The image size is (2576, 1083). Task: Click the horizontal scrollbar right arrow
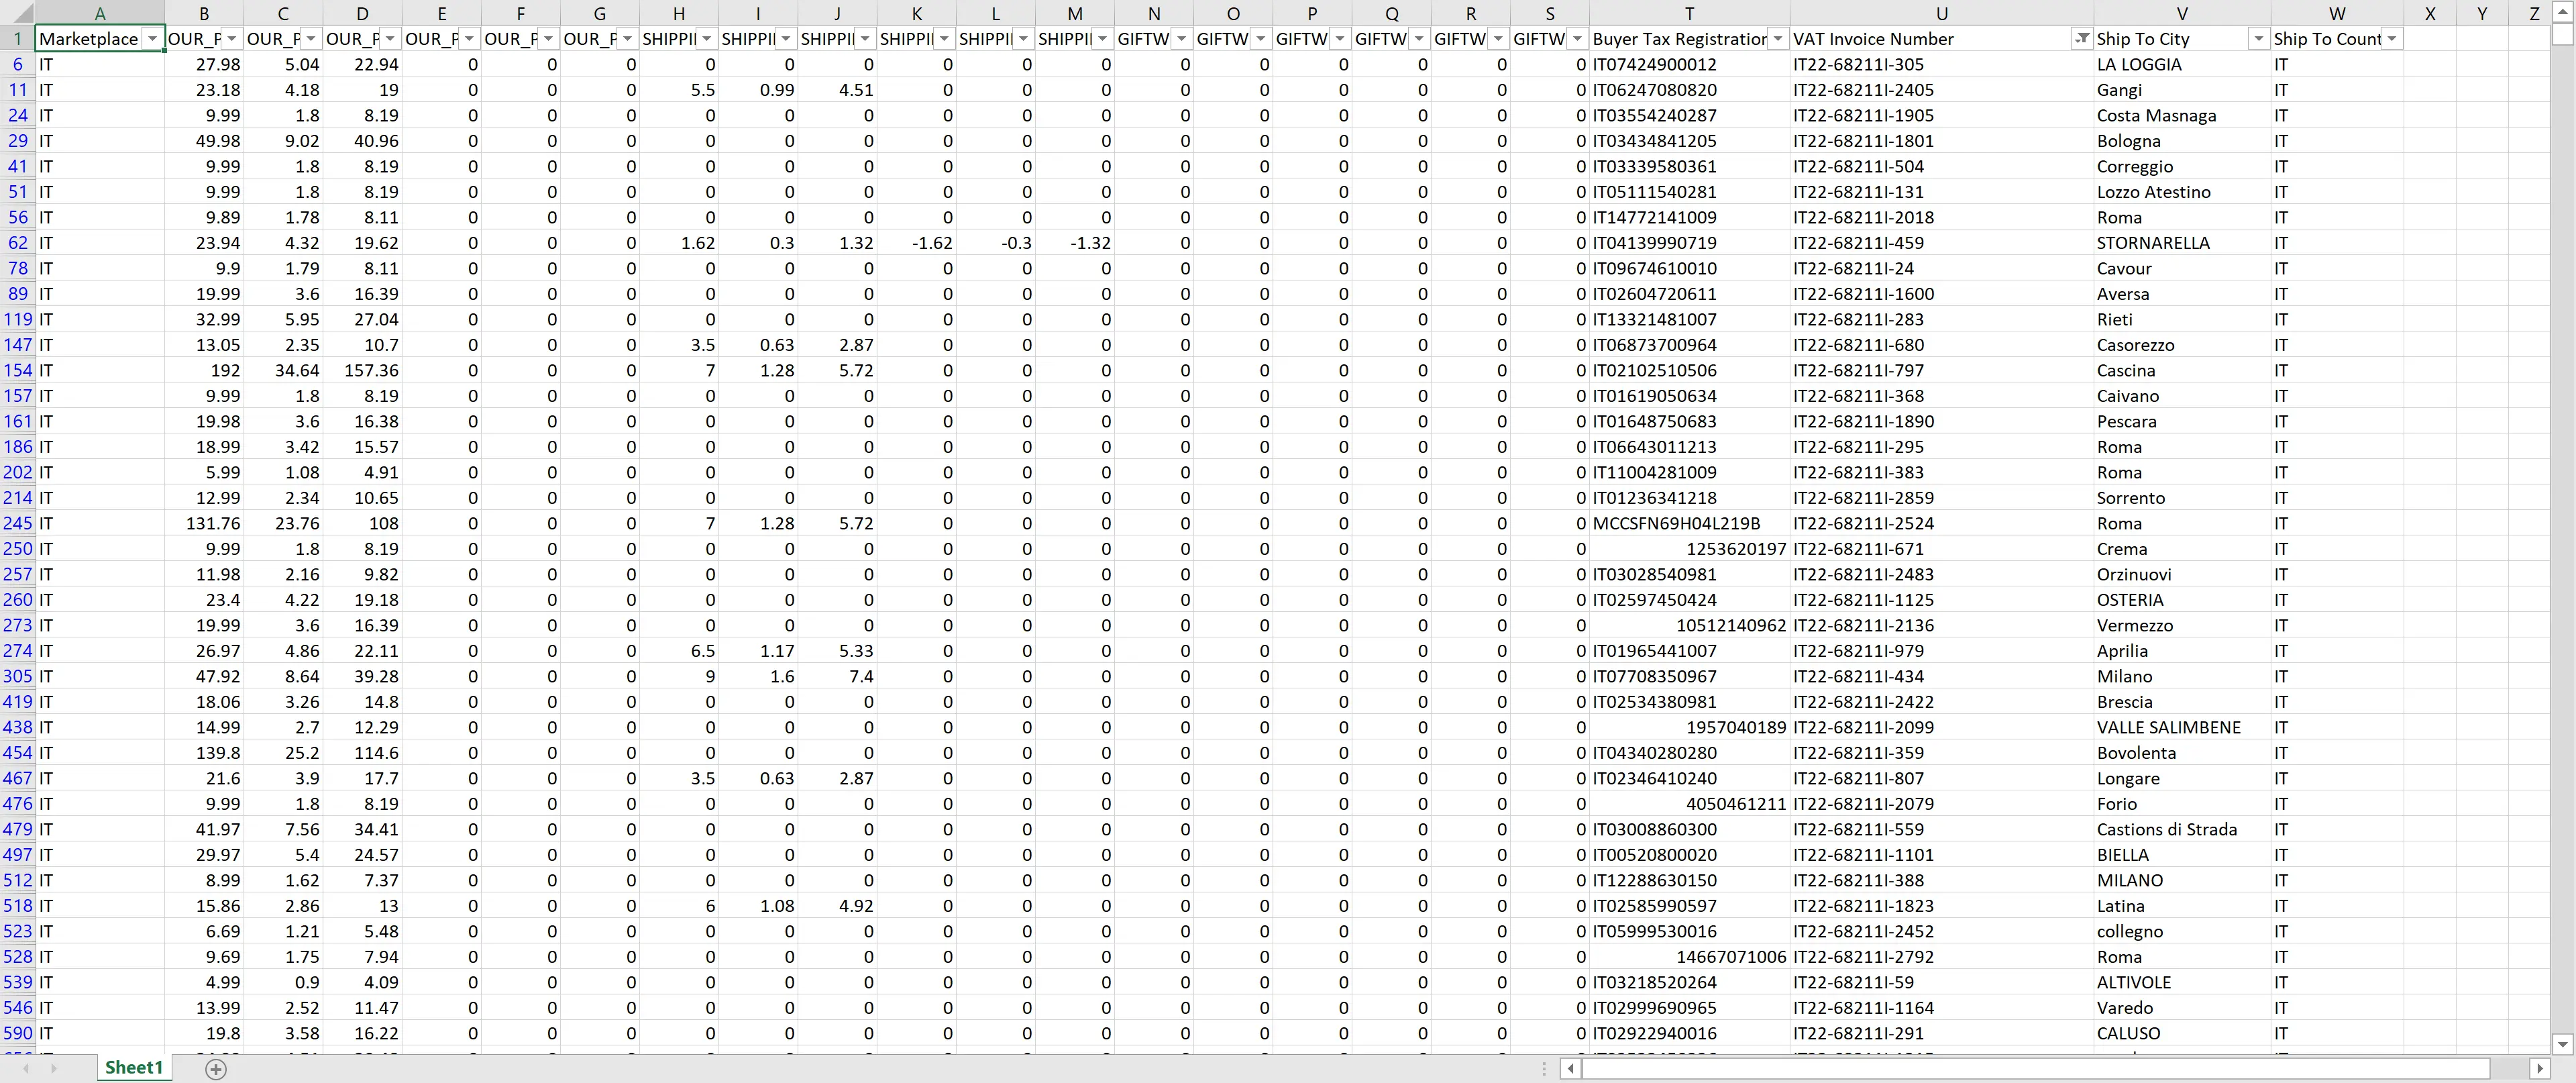tap(2539, 1068)
